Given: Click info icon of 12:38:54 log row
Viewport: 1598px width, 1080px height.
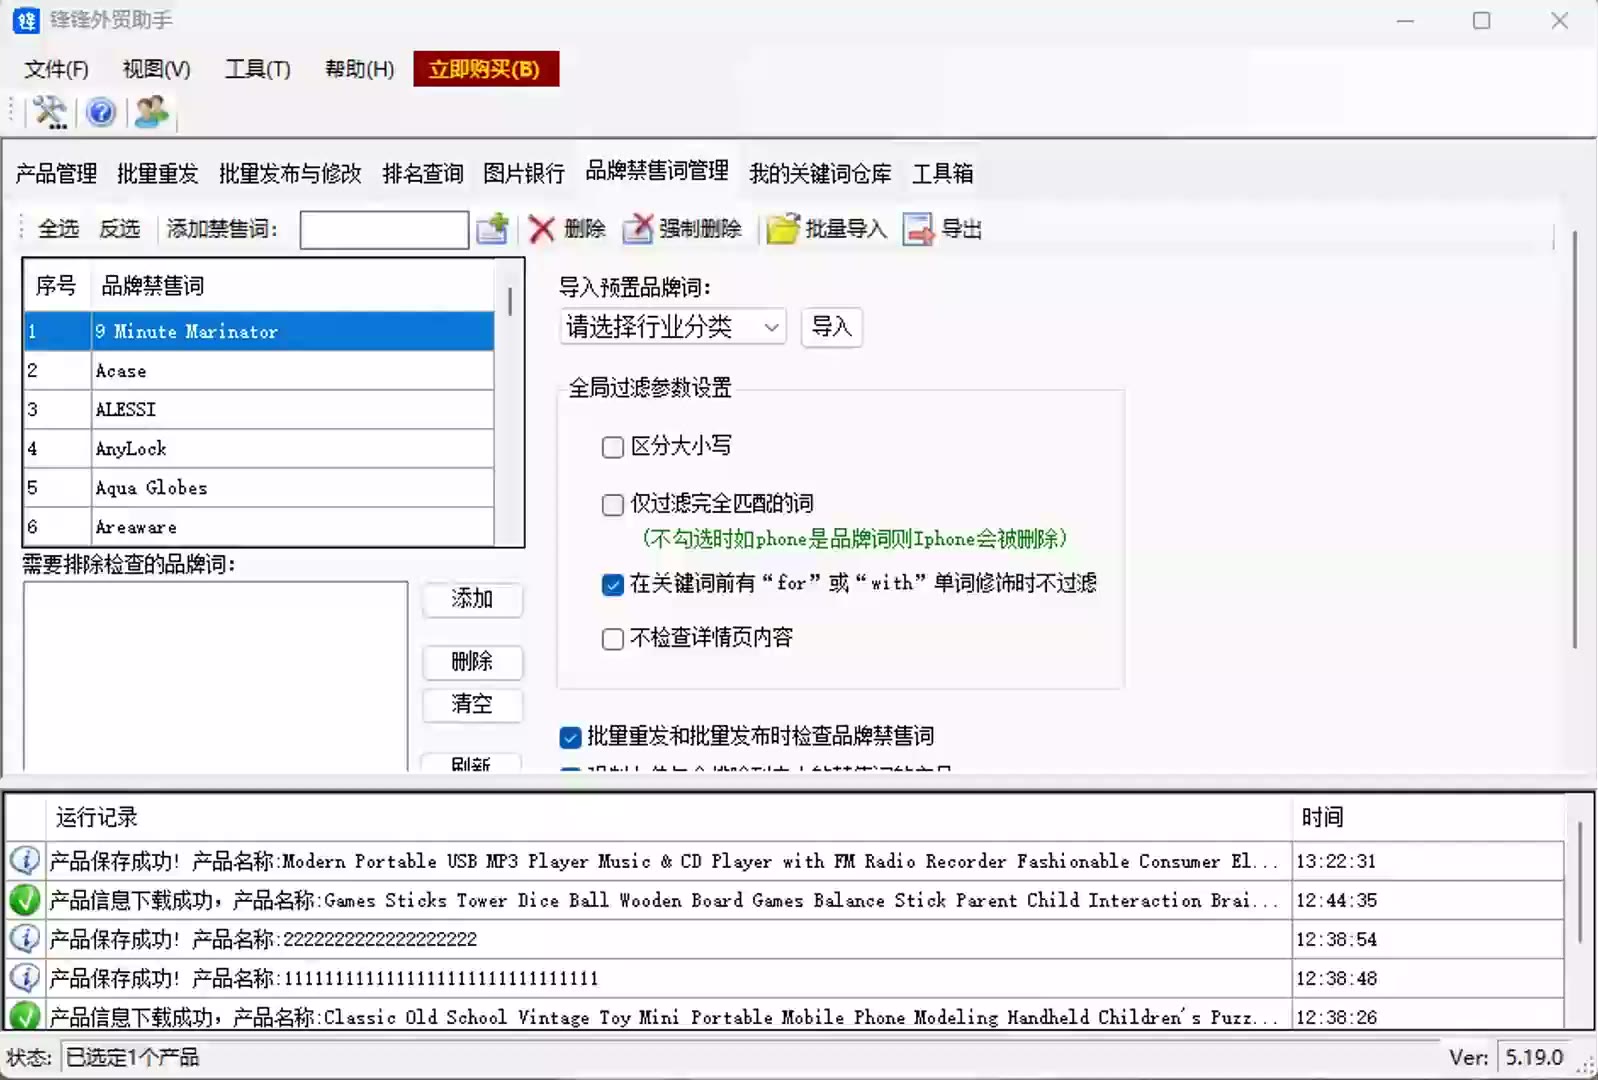Looking at the screenshot, I should (x=25, y=939).
